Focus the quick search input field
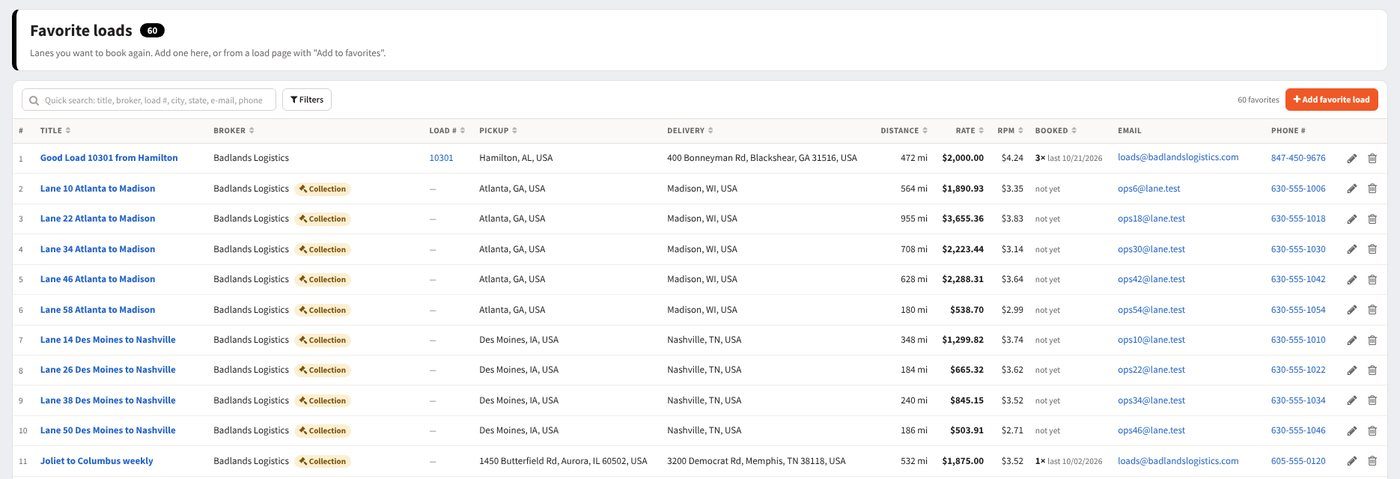Screen dimensions: 1400x479 [149, 100]
